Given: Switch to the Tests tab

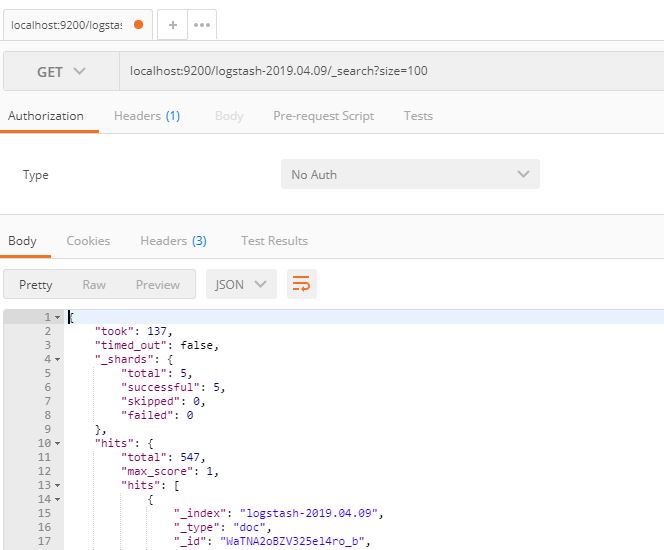Looking at the screenshot, I should coord(418,116).
